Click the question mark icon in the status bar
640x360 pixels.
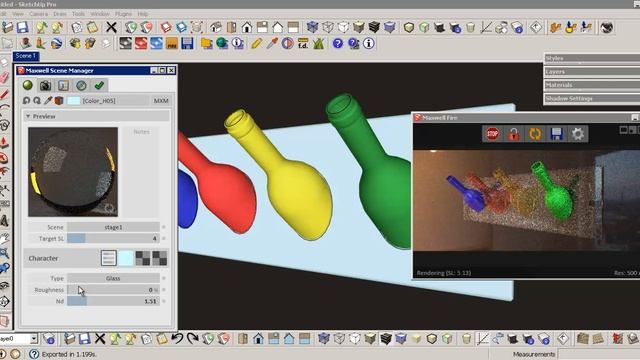coord(34,354)
